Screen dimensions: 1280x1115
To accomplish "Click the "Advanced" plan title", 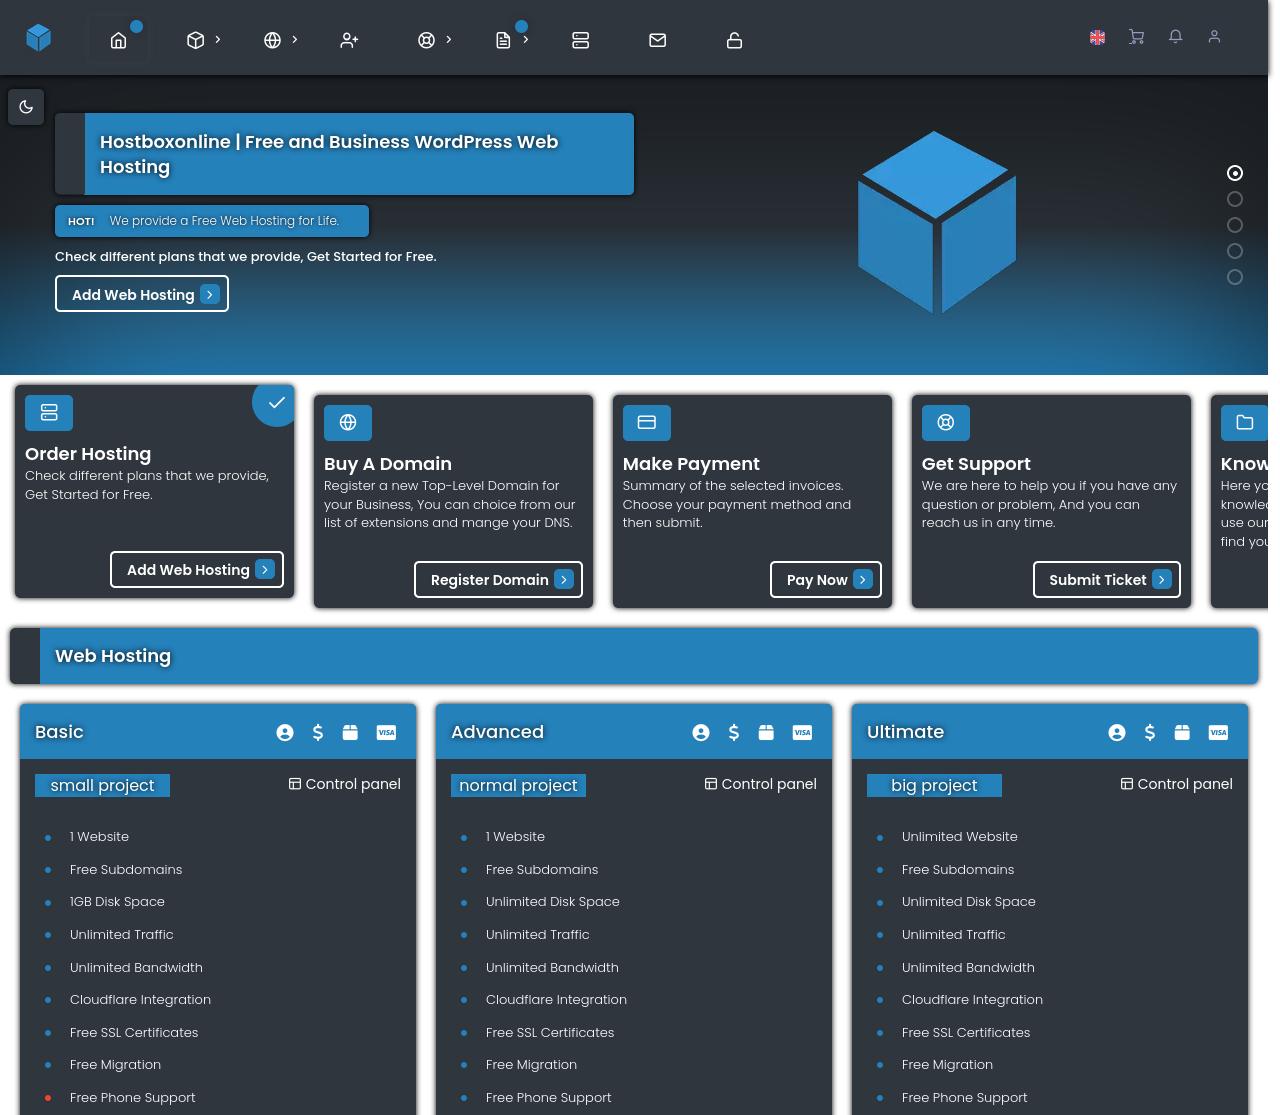I will tap(497, 732).
